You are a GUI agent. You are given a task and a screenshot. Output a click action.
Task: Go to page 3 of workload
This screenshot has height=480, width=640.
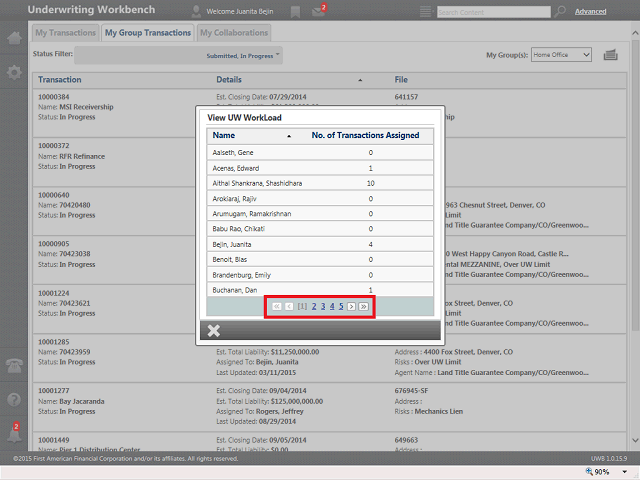(323, 306)
